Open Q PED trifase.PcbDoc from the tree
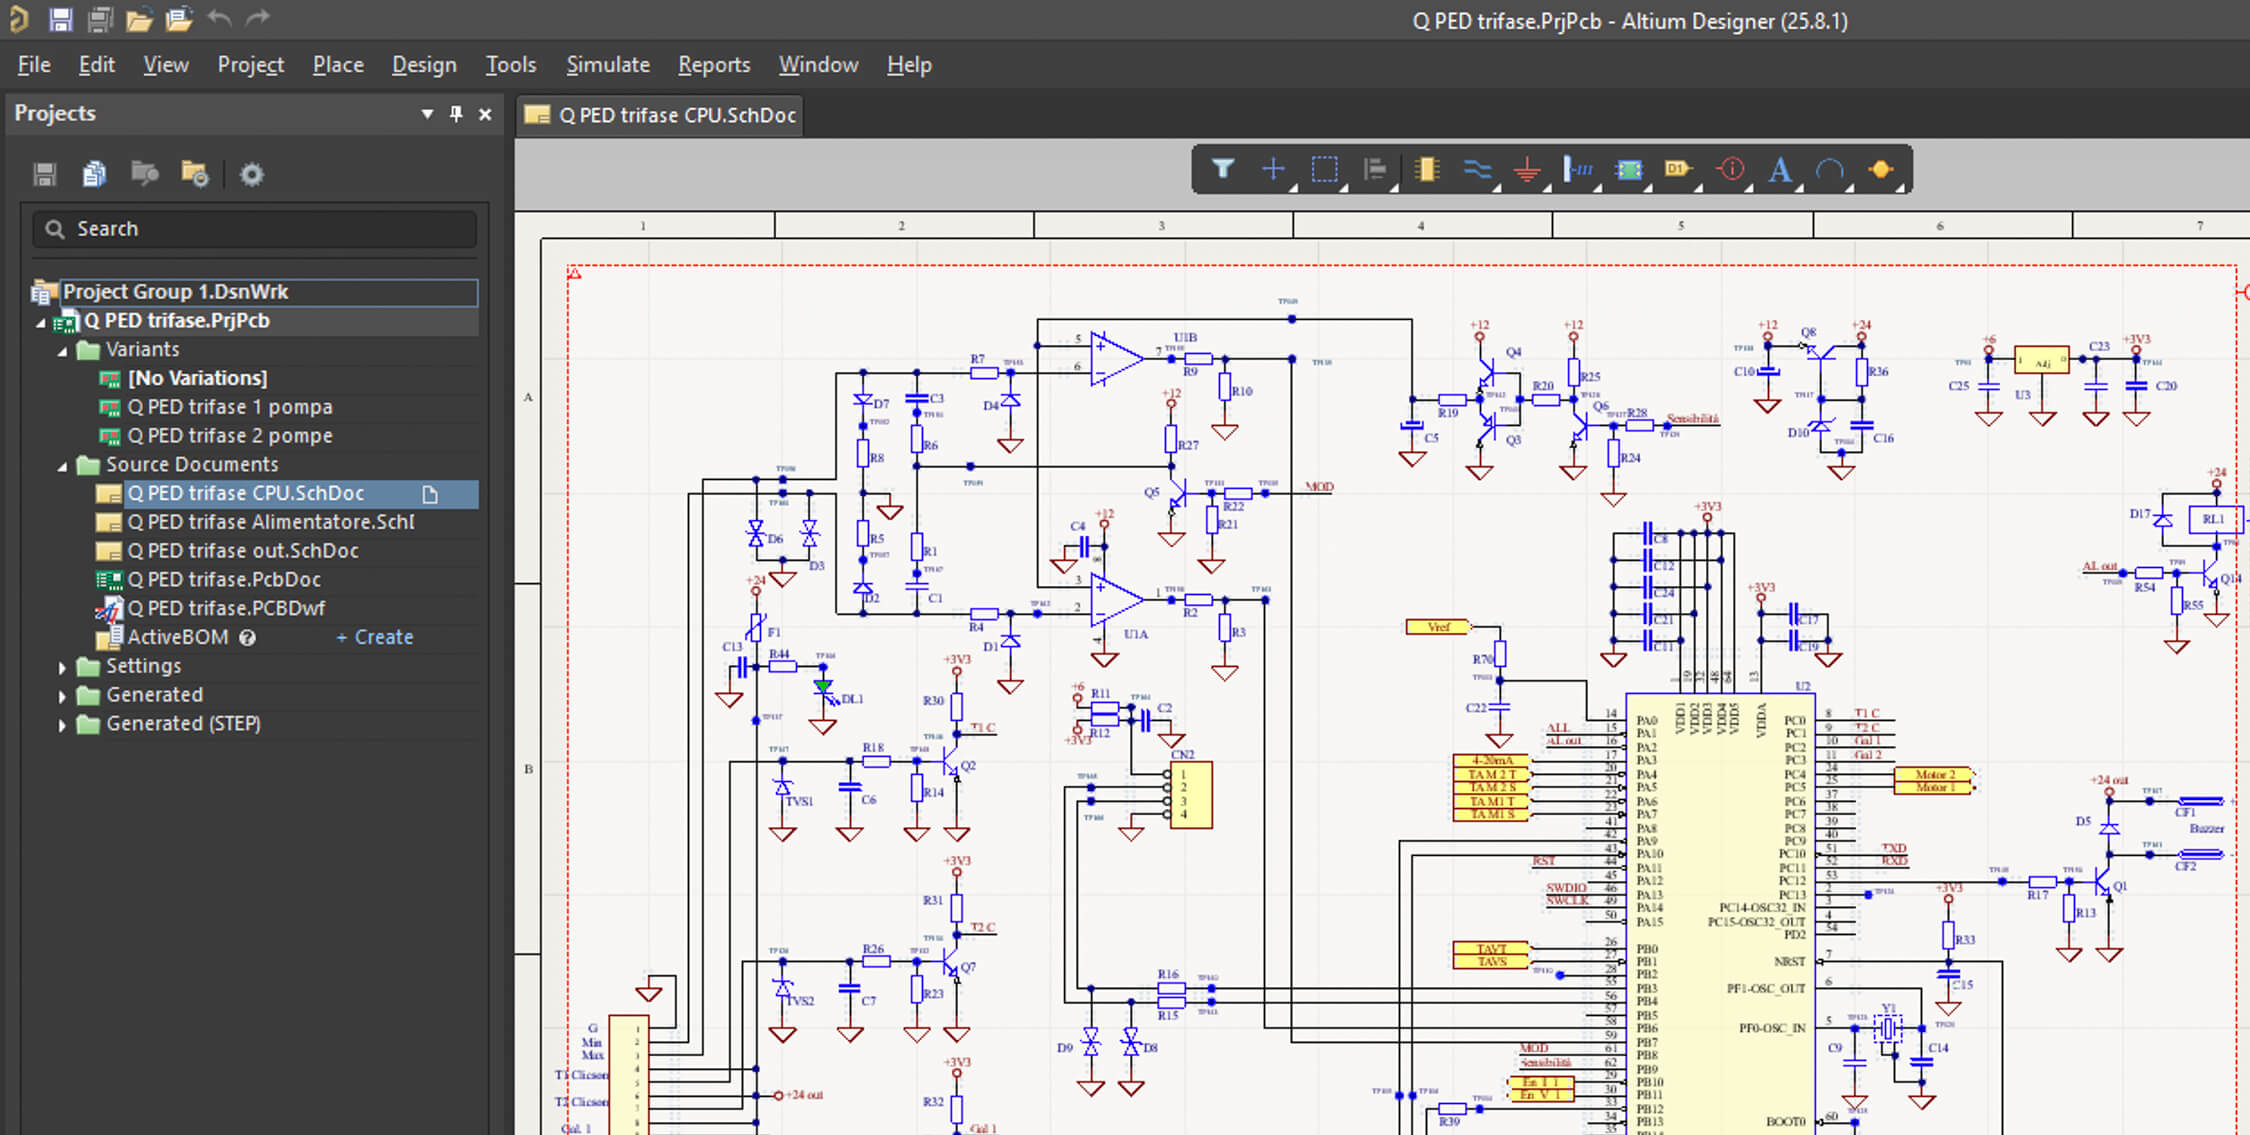This screenshot has width=2250, height=1135. point(224,579)
